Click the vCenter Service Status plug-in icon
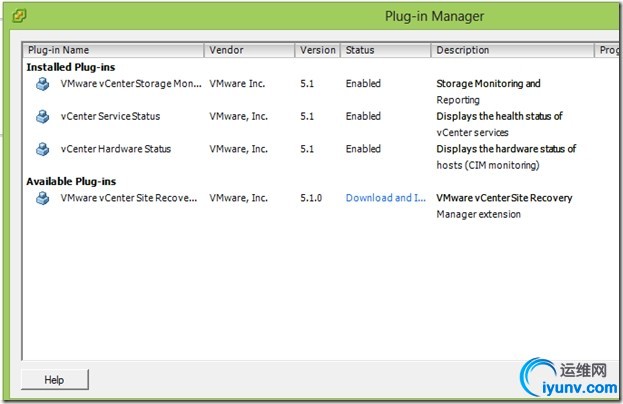This screenshot has height=404, width=623. coord(42,117)
